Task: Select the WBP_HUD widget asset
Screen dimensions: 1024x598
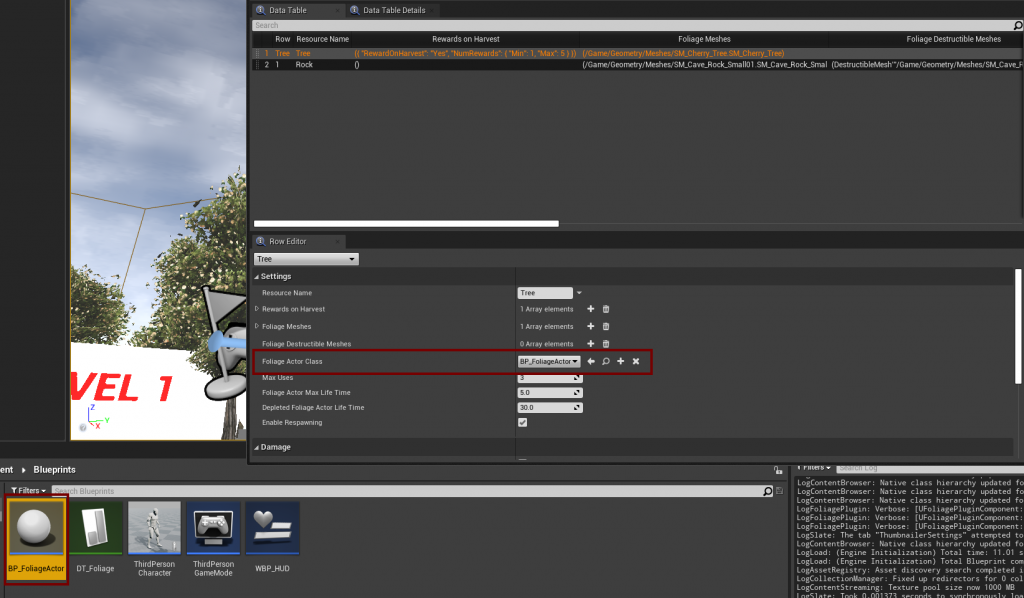Action: [272, 539]
